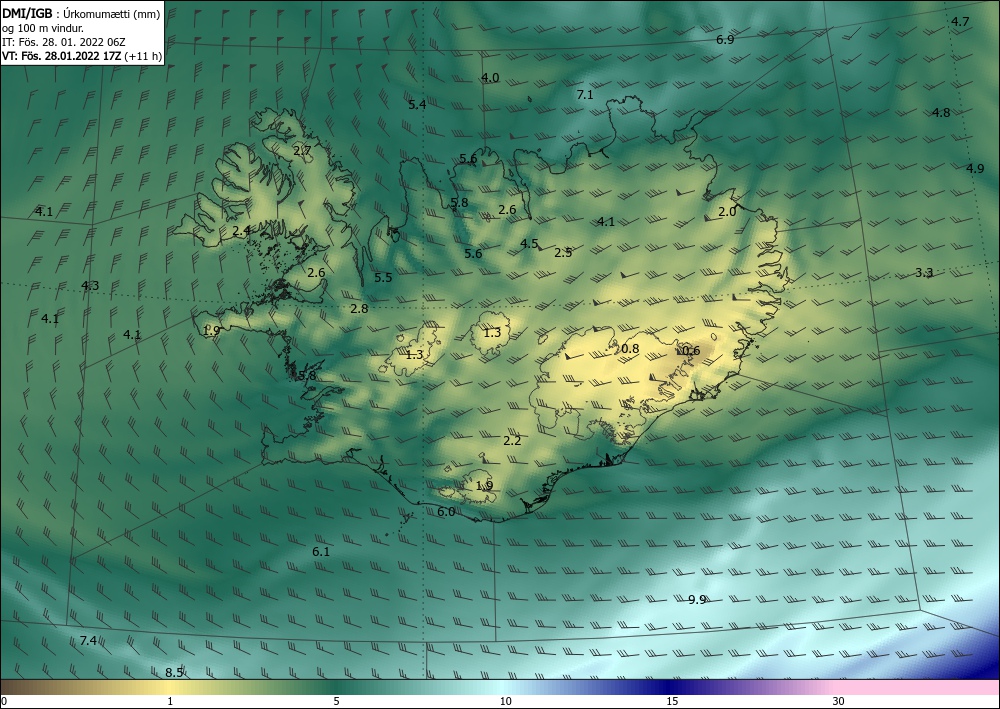Click the 9.9 value on the map
The image size is (1000, 709).
coord(697,600)
